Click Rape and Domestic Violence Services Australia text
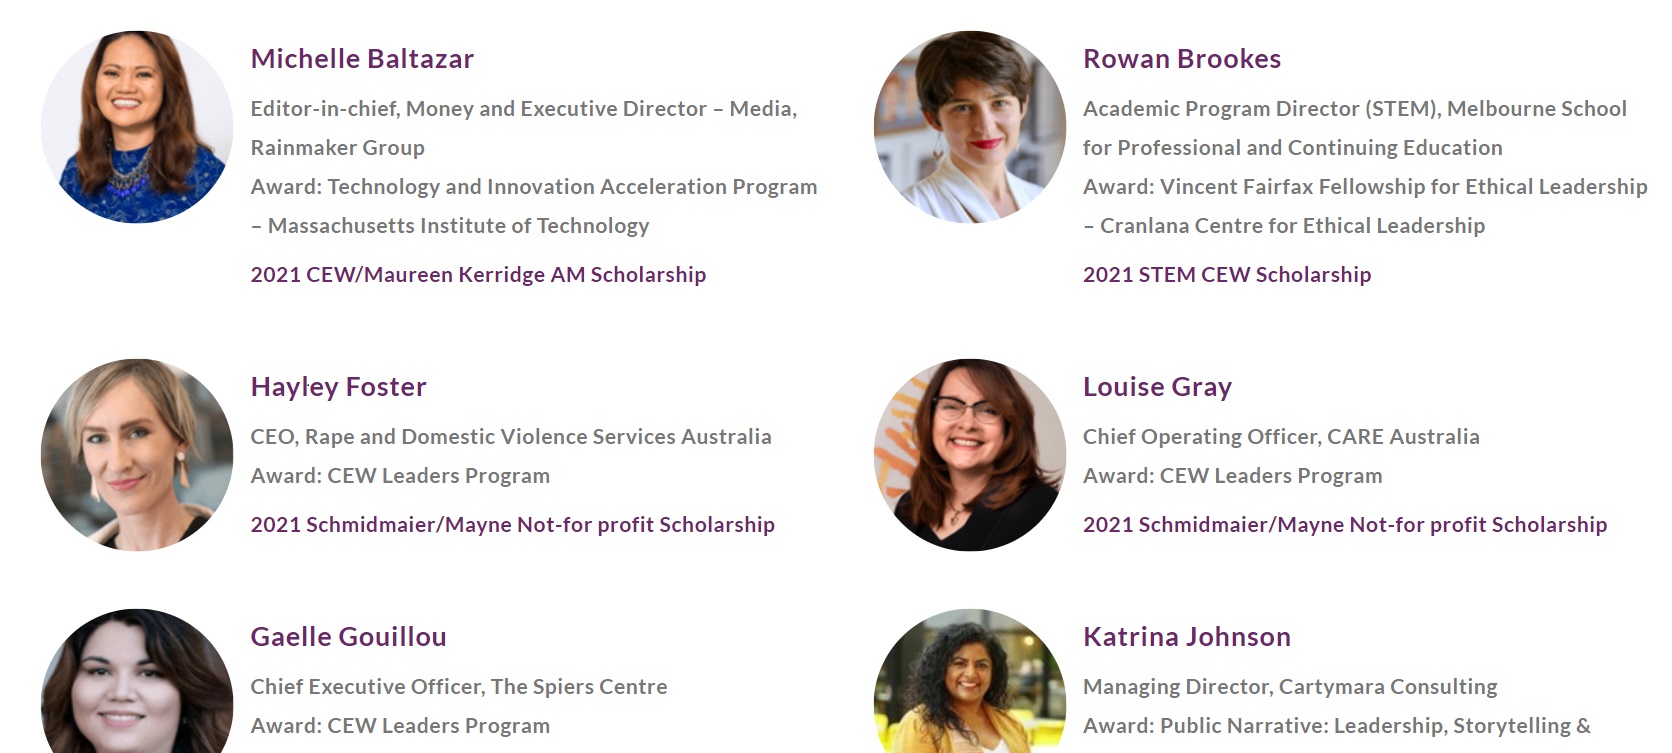The image size is (1672, 753). click(538, 437)
